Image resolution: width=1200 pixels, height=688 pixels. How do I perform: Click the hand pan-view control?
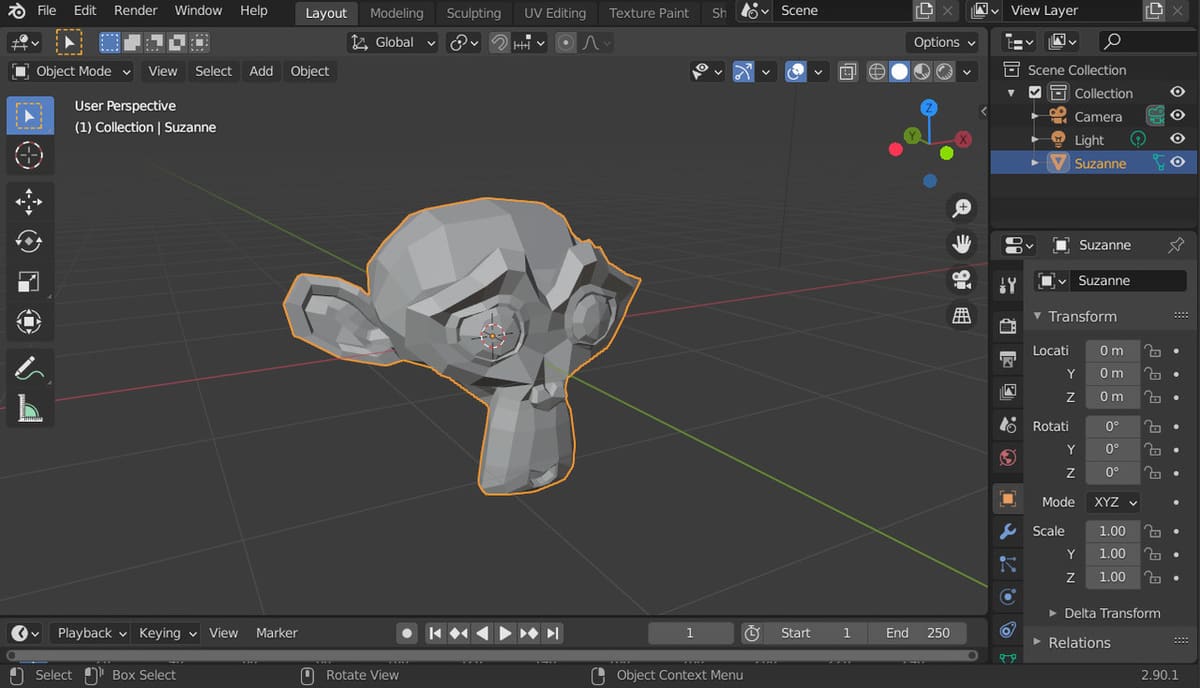(961, 244)
